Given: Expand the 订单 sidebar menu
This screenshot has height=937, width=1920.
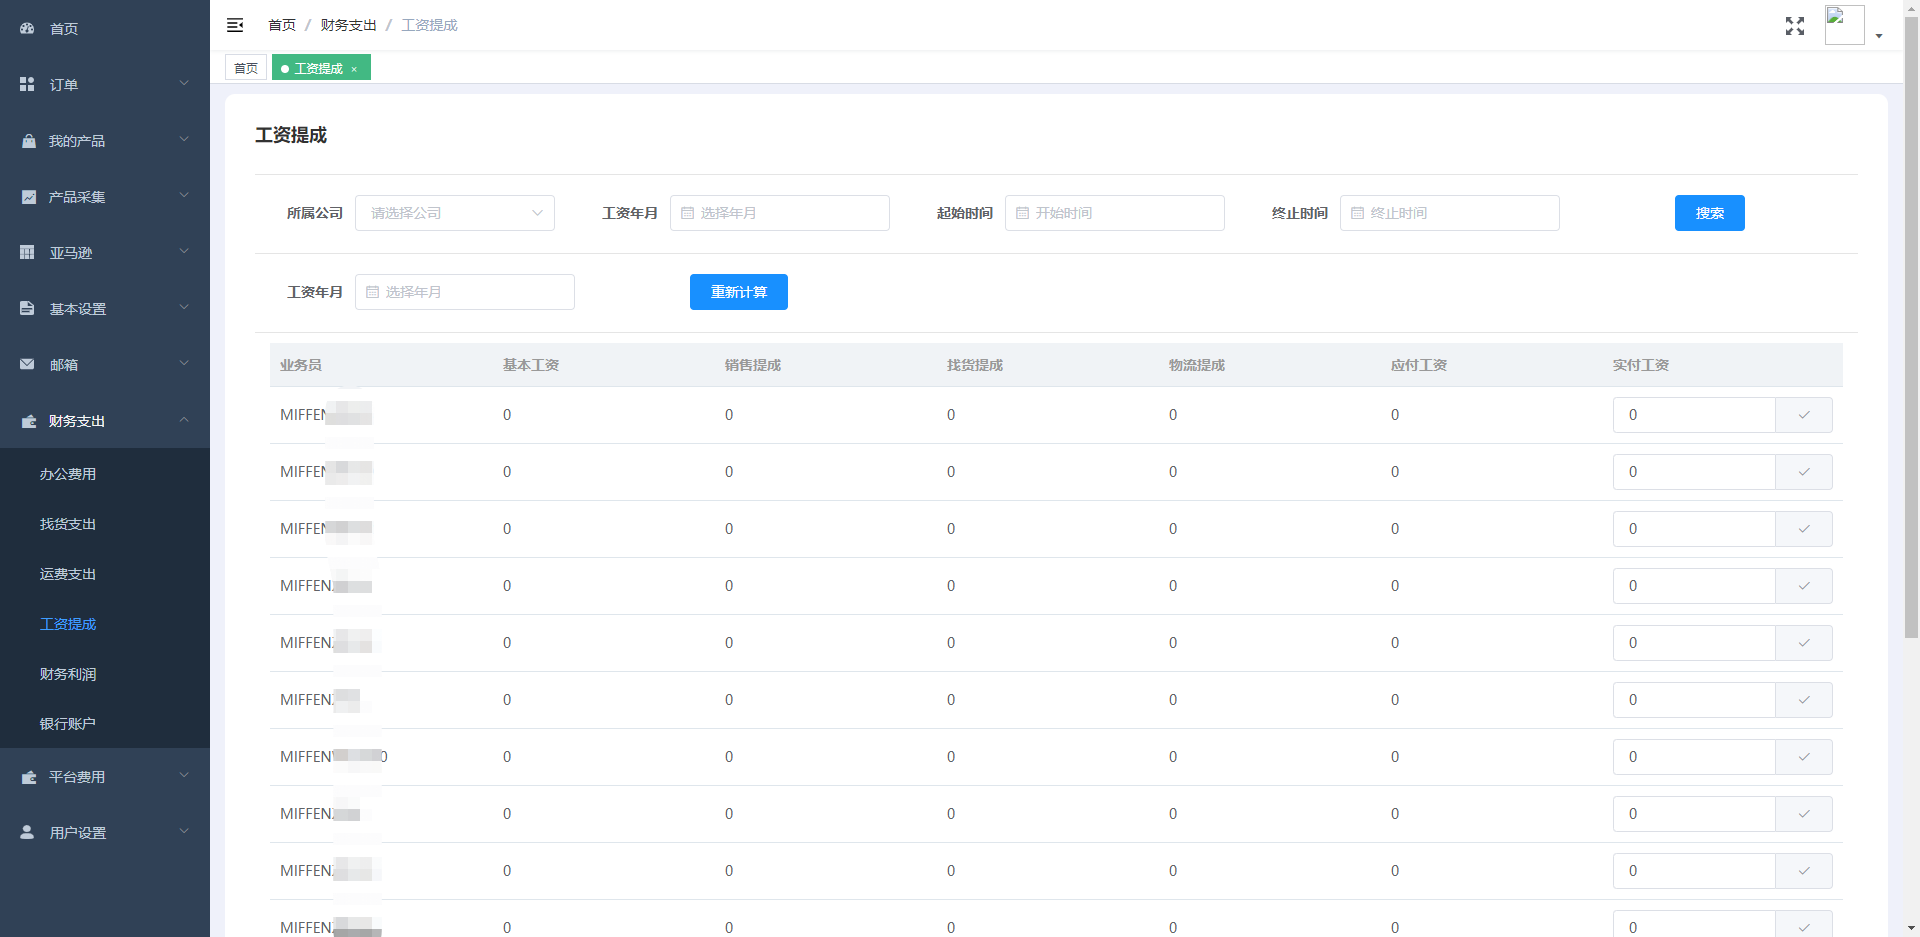Looking at the screenshot, I should pyautogui.click(x=104, y=85).
